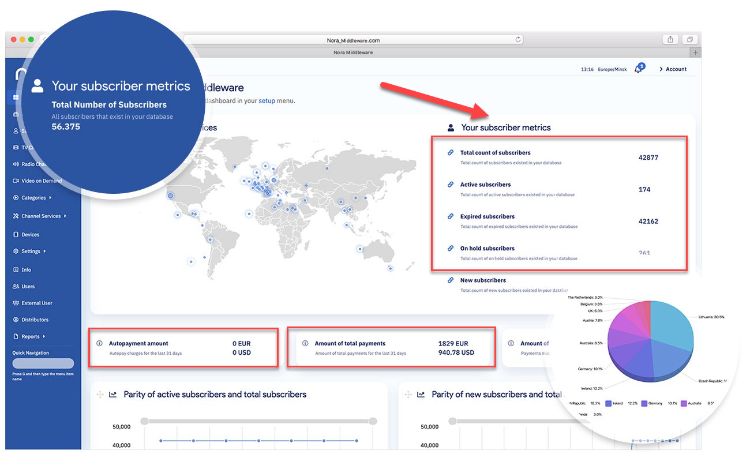Open Video on Demand camera icon in sidebar
The image size is (750, 473).
pos(16,181)
